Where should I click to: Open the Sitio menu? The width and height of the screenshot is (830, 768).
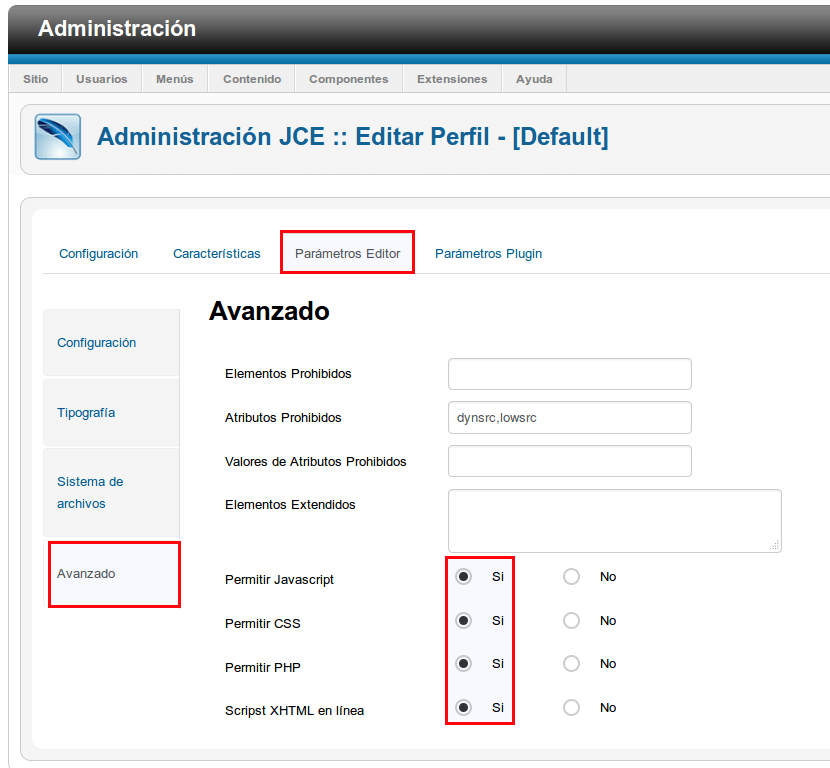click(x=35, y=79)
